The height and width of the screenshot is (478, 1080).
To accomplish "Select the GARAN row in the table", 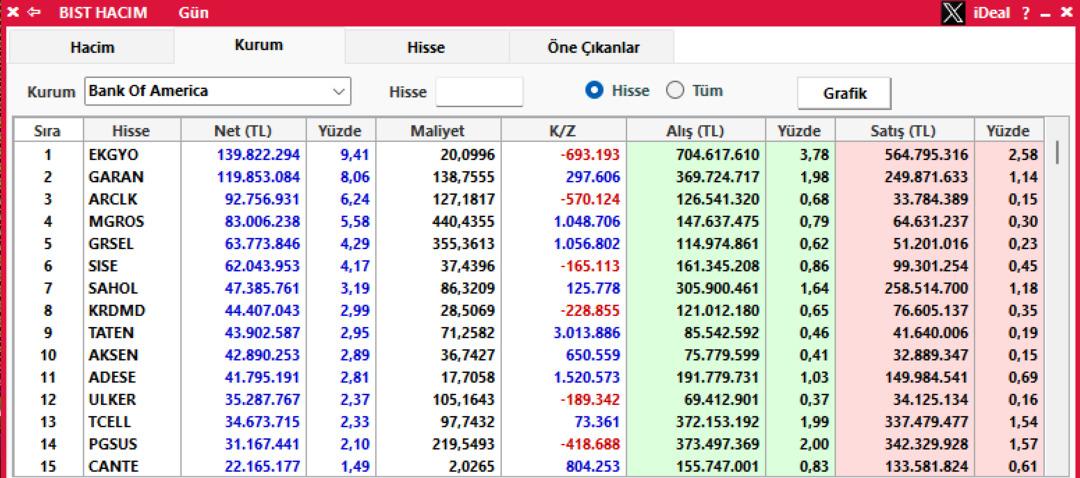I will (115, 177).
